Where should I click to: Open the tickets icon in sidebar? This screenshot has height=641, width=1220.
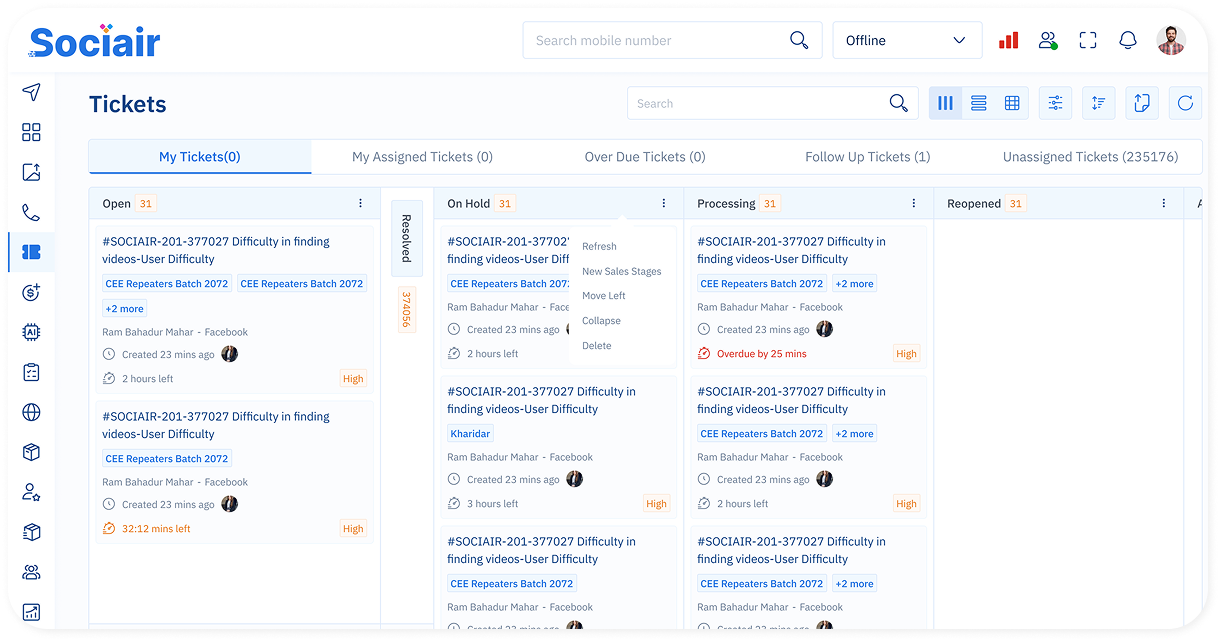click(31, 252)
